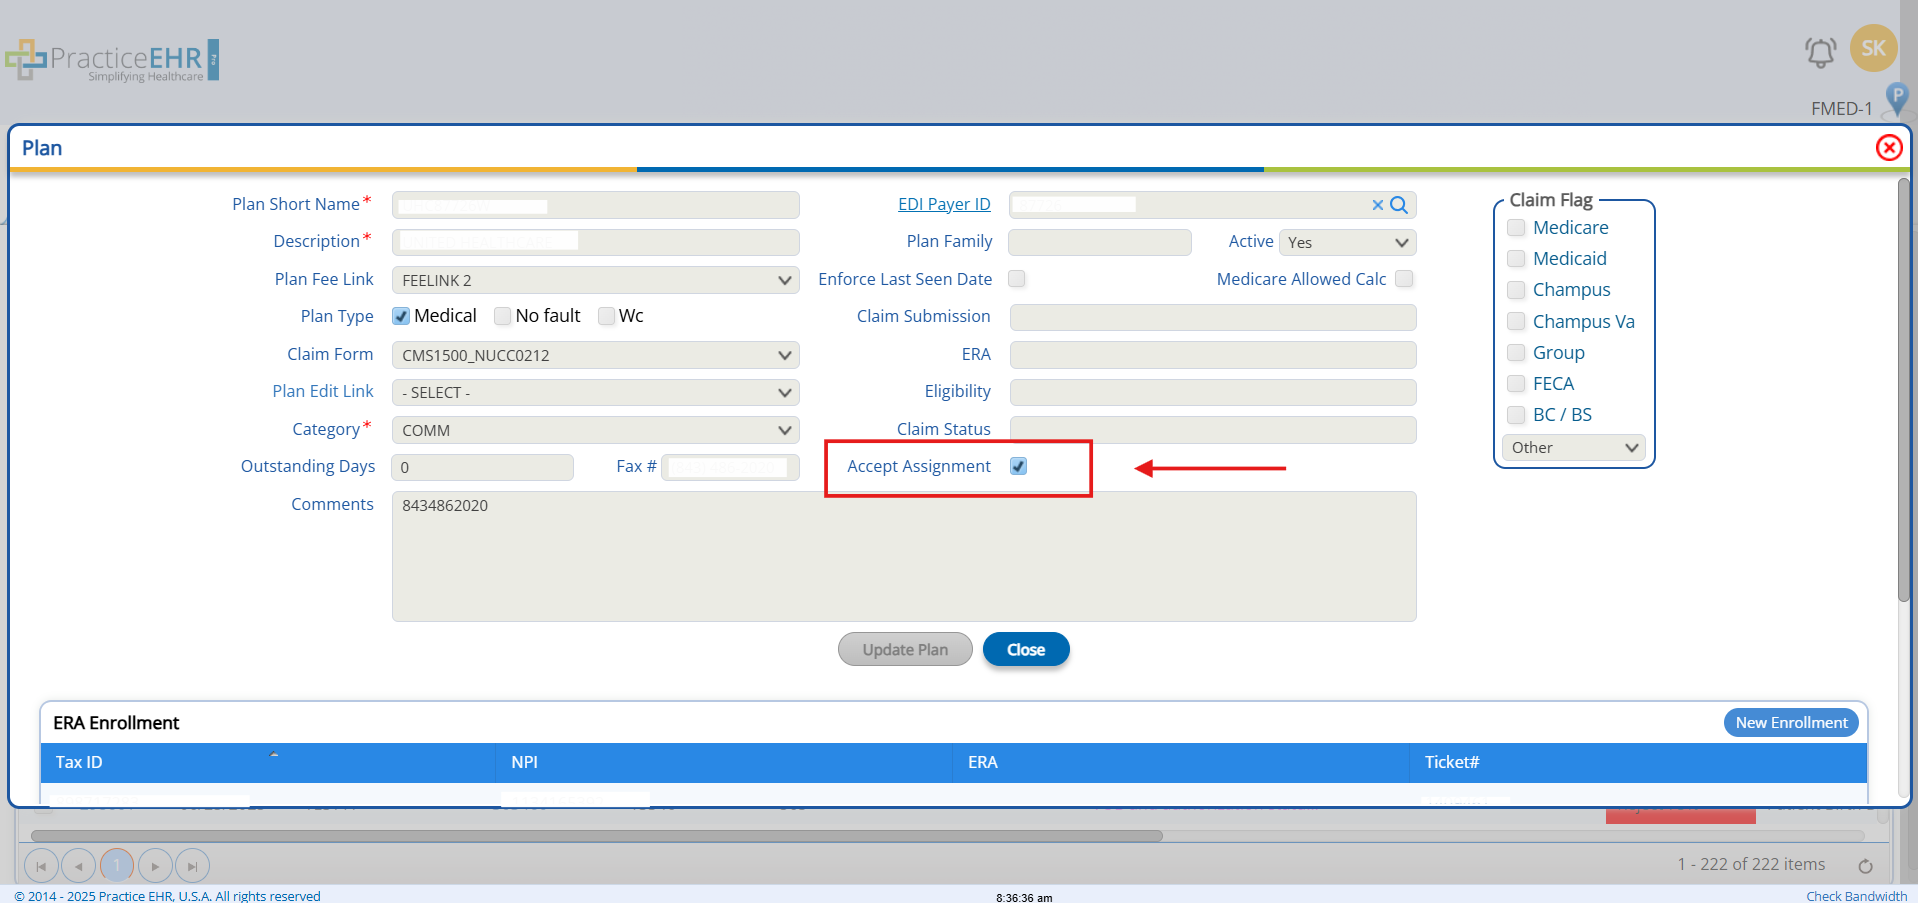Sort by the Tax ID column header
1918x903 pixels.
pos(80,762)
